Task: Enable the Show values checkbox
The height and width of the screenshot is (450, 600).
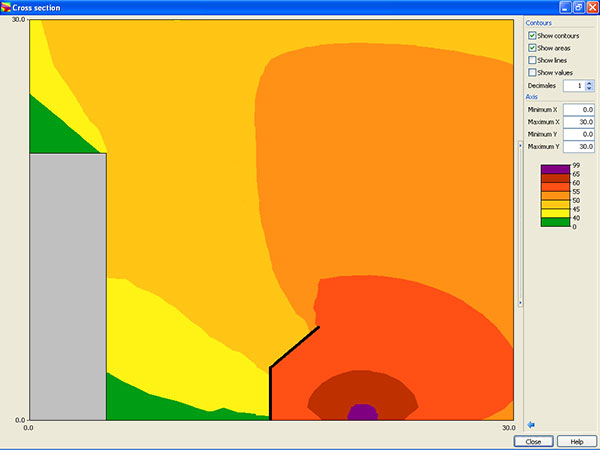Action: coord(532,72)
